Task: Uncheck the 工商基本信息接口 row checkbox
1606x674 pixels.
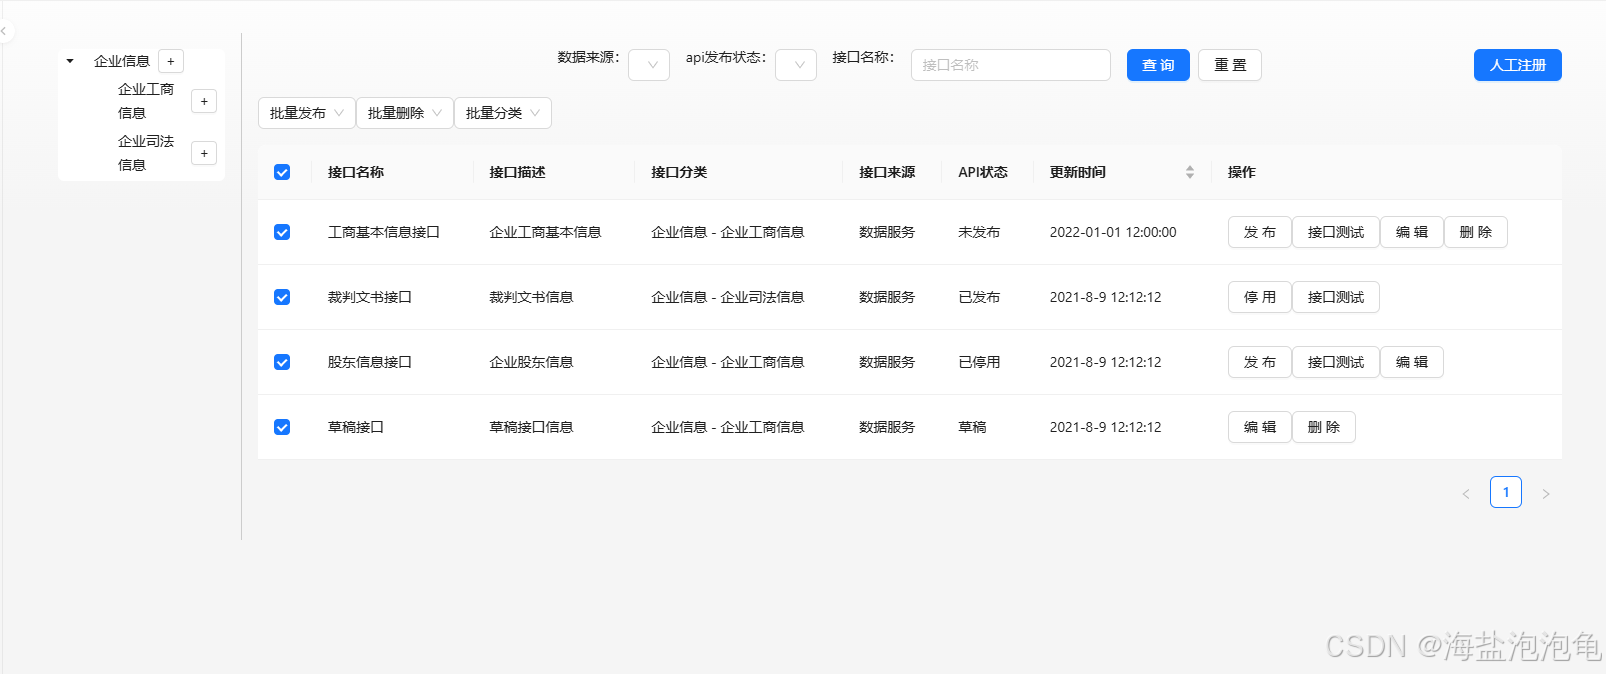Action: point(282,232)
